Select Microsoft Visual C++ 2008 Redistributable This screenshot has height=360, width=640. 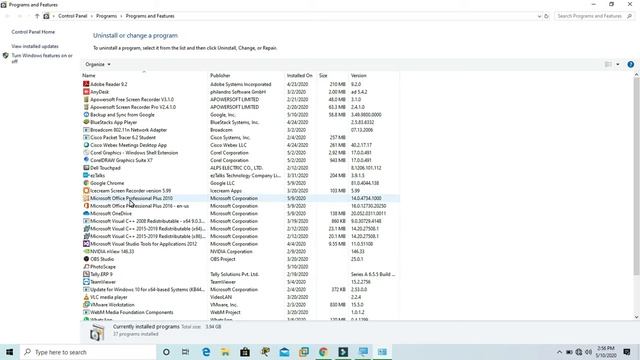pos(240,221)
